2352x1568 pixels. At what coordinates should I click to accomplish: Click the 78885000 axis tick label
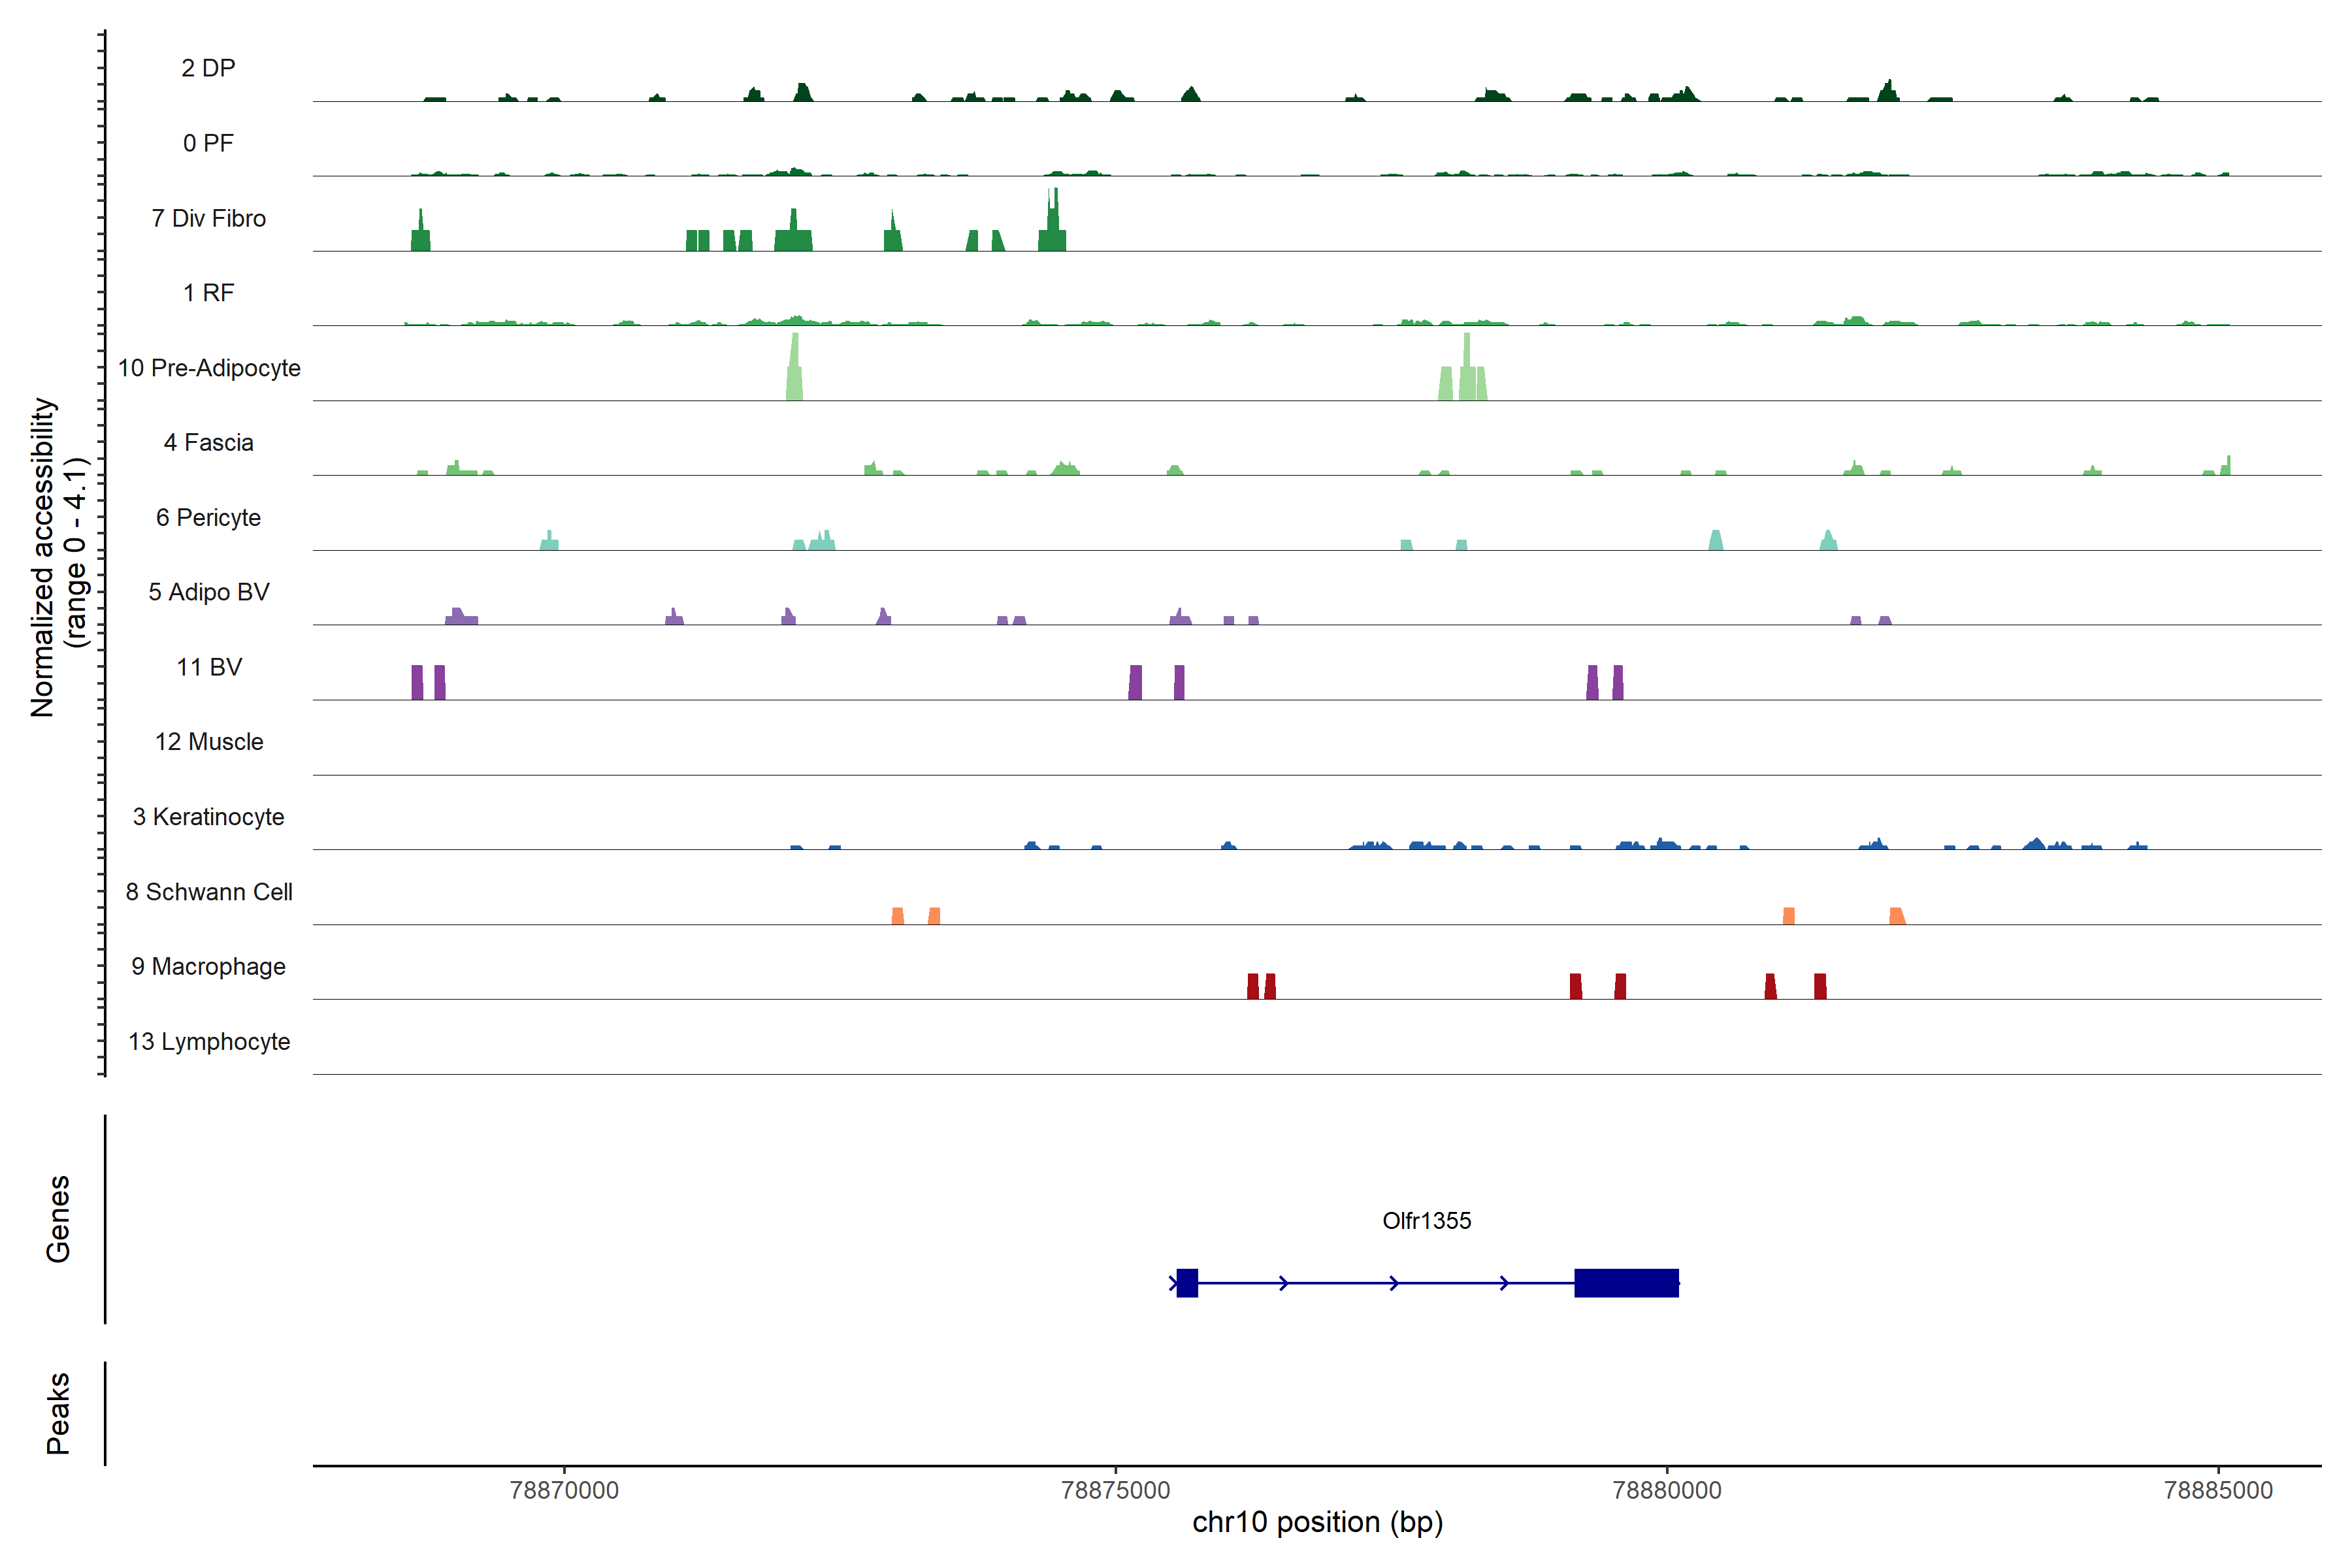pyautogui.click(x=2218, y=1490)
